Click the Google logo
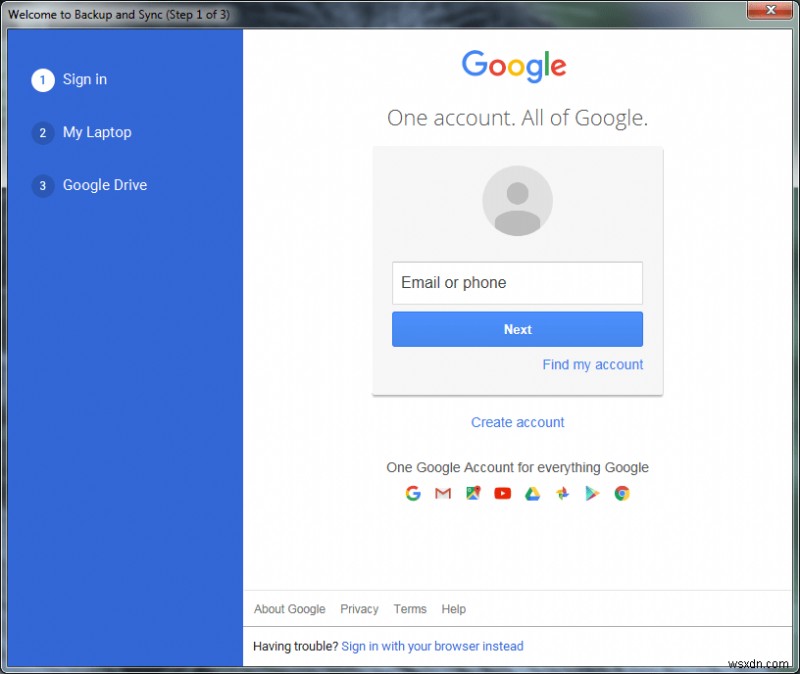 pos(514,66)
